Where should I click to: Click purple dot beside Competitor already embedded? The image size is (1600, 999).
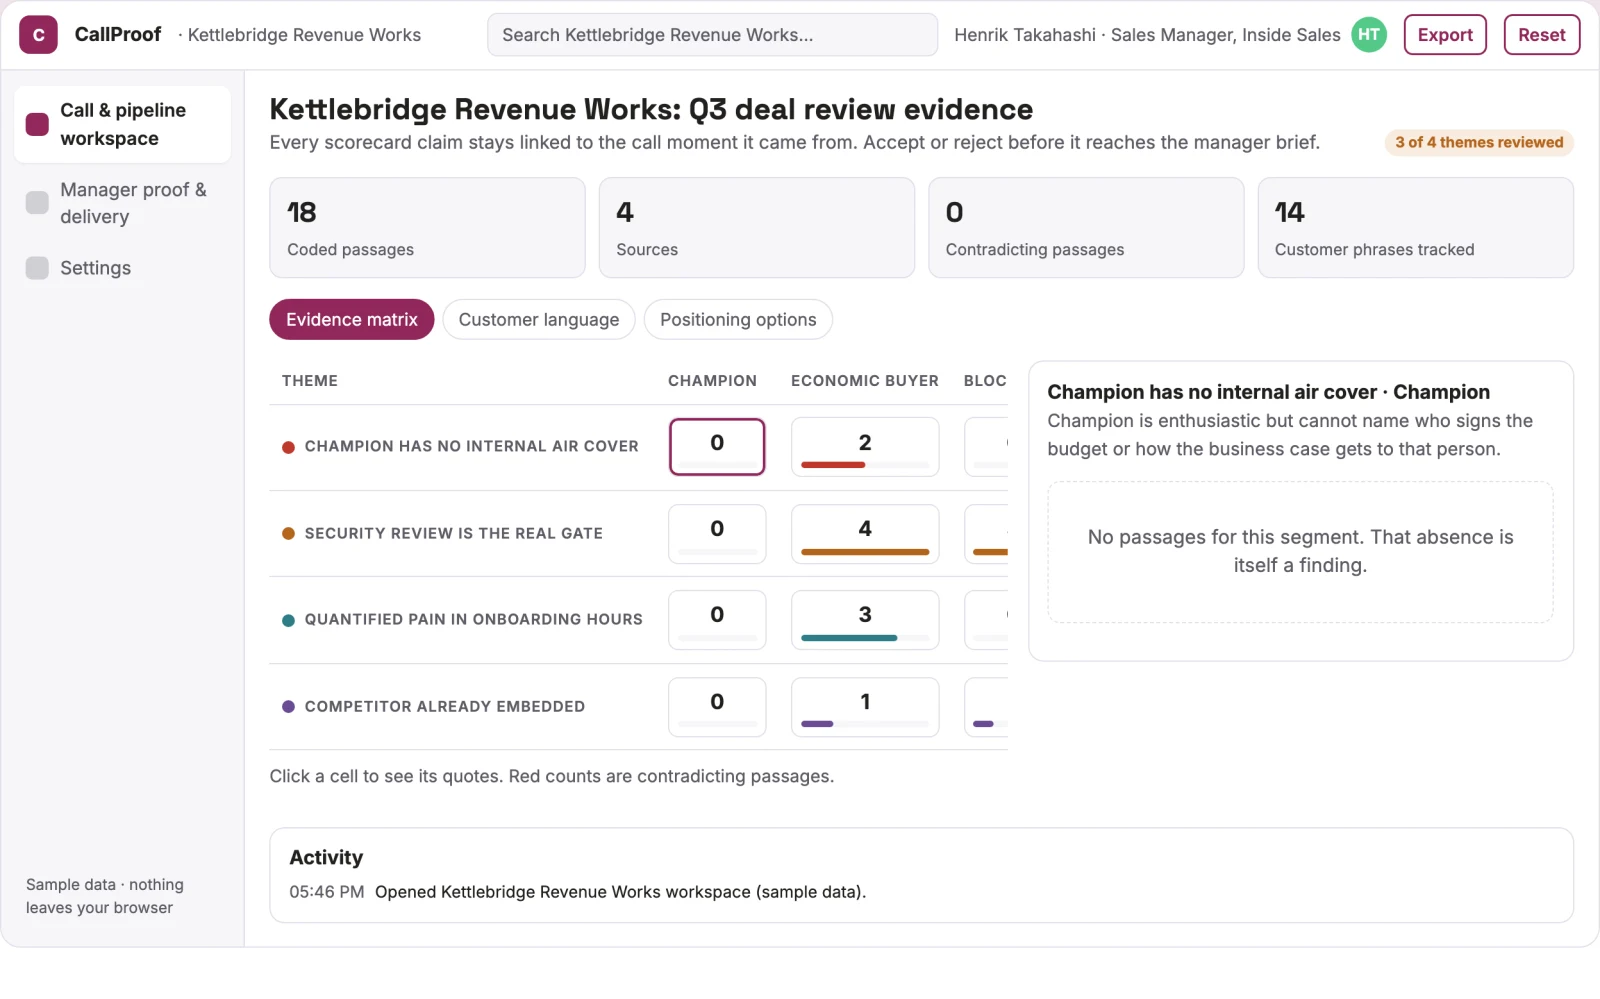pos(288,707)
